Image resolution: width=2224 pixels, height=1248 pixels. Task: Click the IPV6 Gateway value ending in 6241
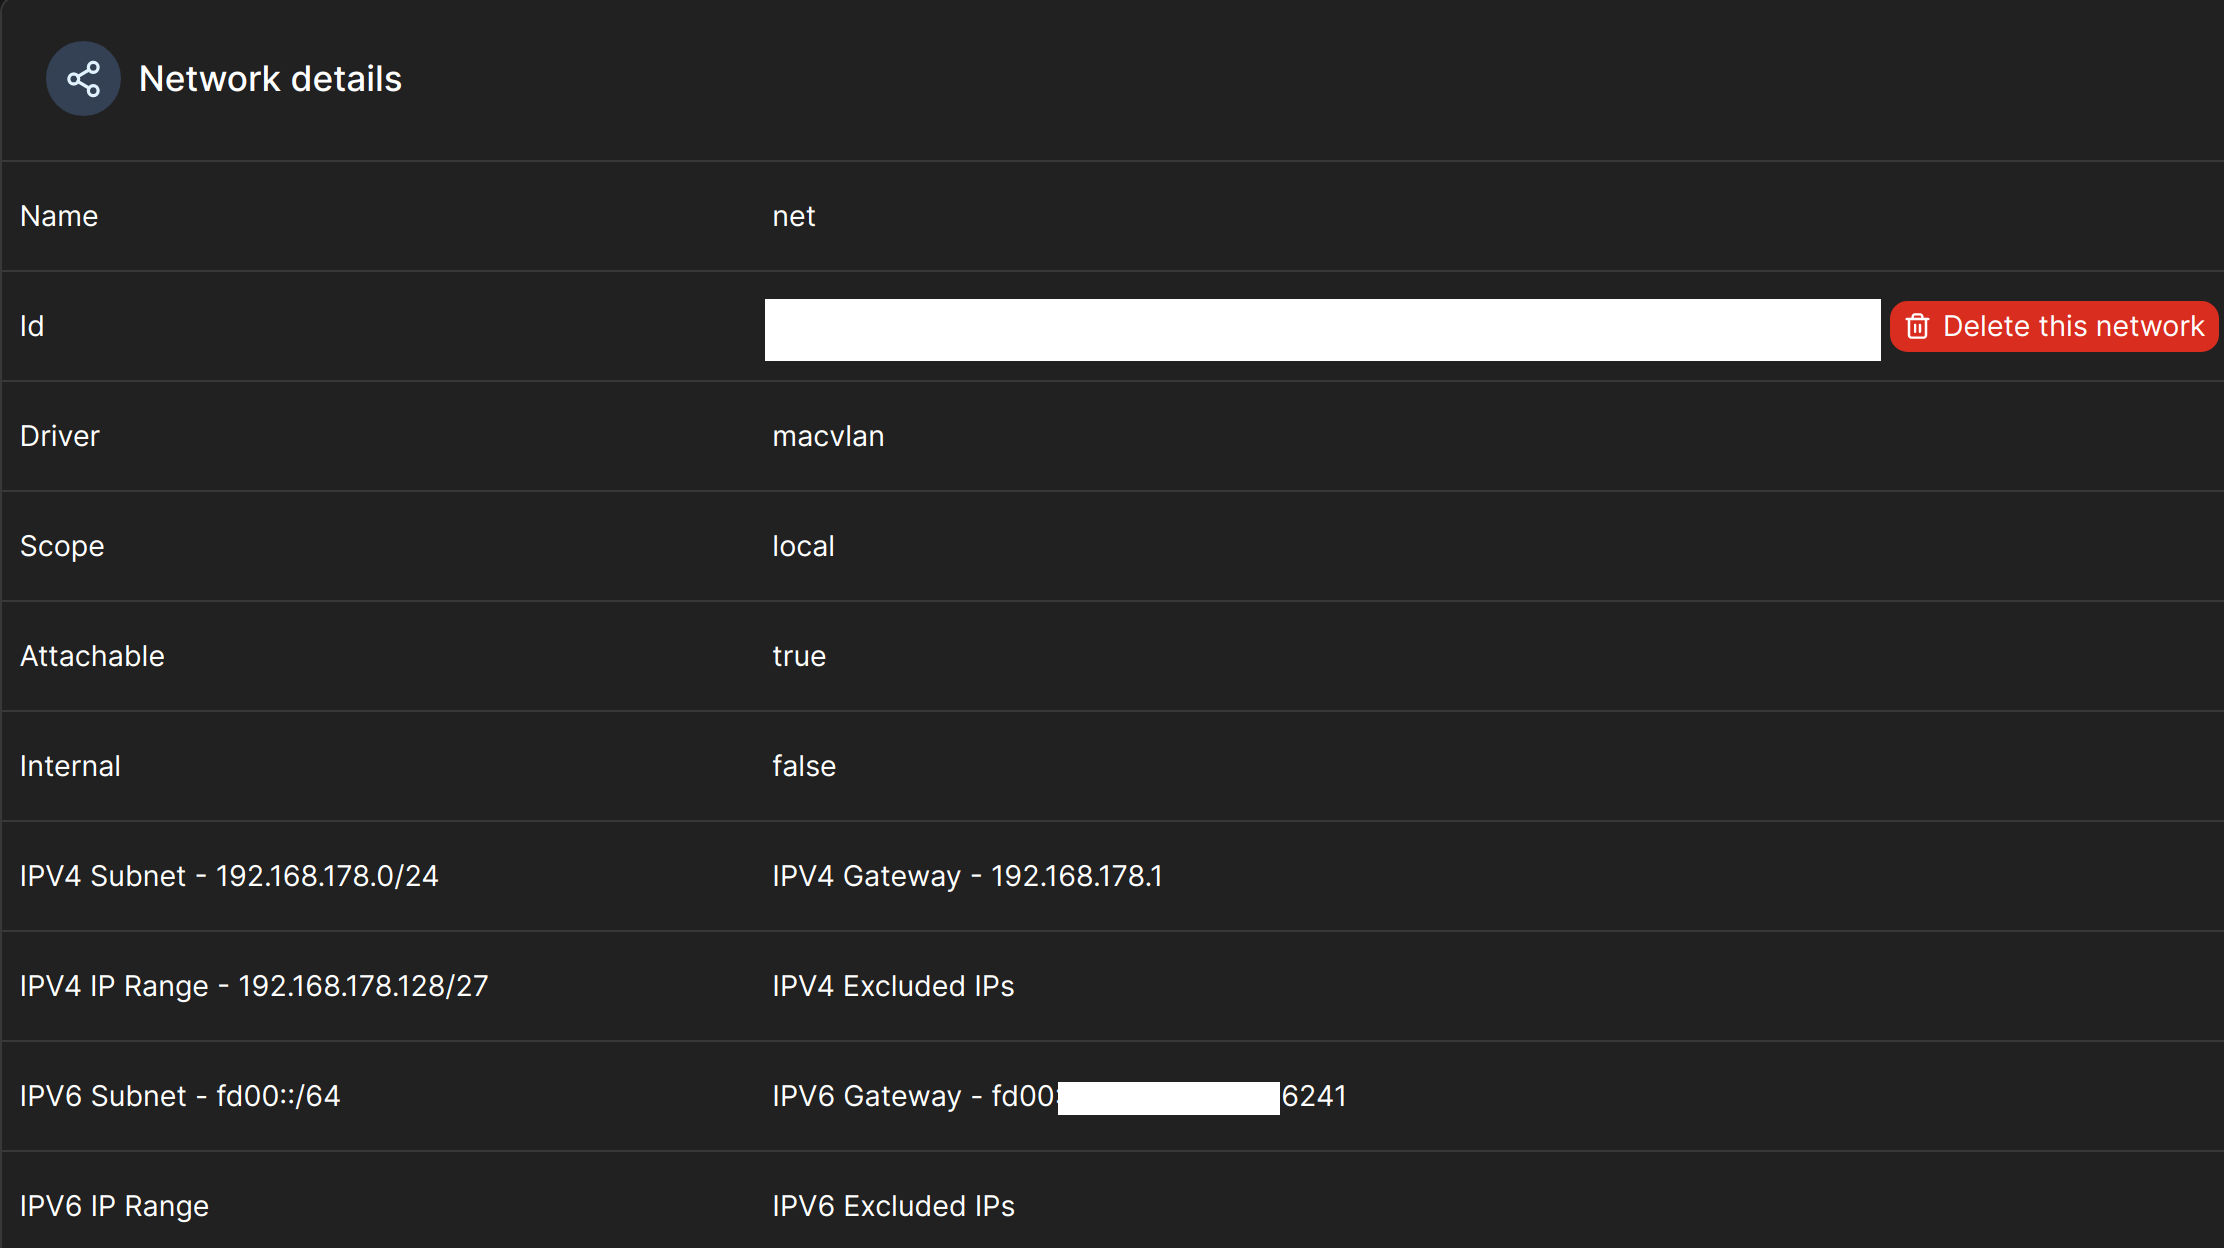click(x=1057, y=1096)
